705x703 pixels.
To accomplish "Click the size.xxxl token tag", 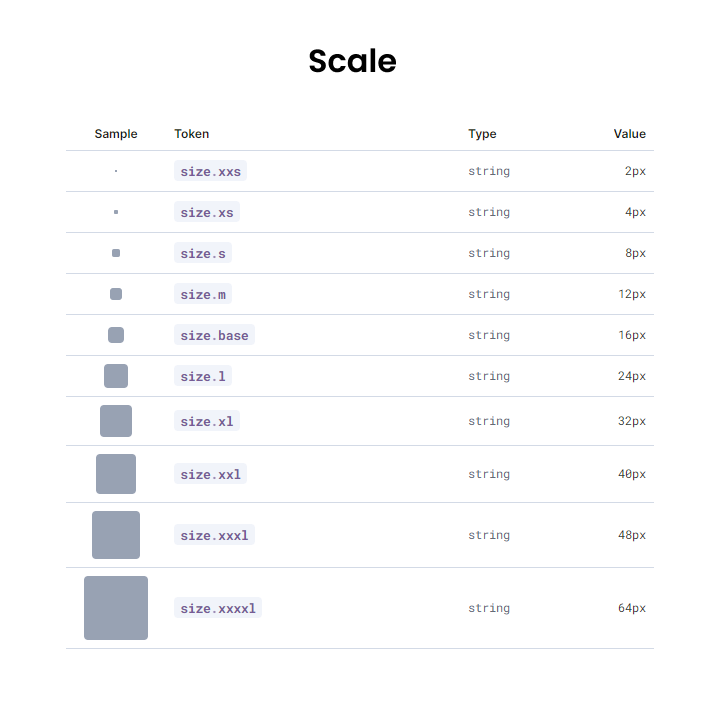I will [x=214, y=535].
